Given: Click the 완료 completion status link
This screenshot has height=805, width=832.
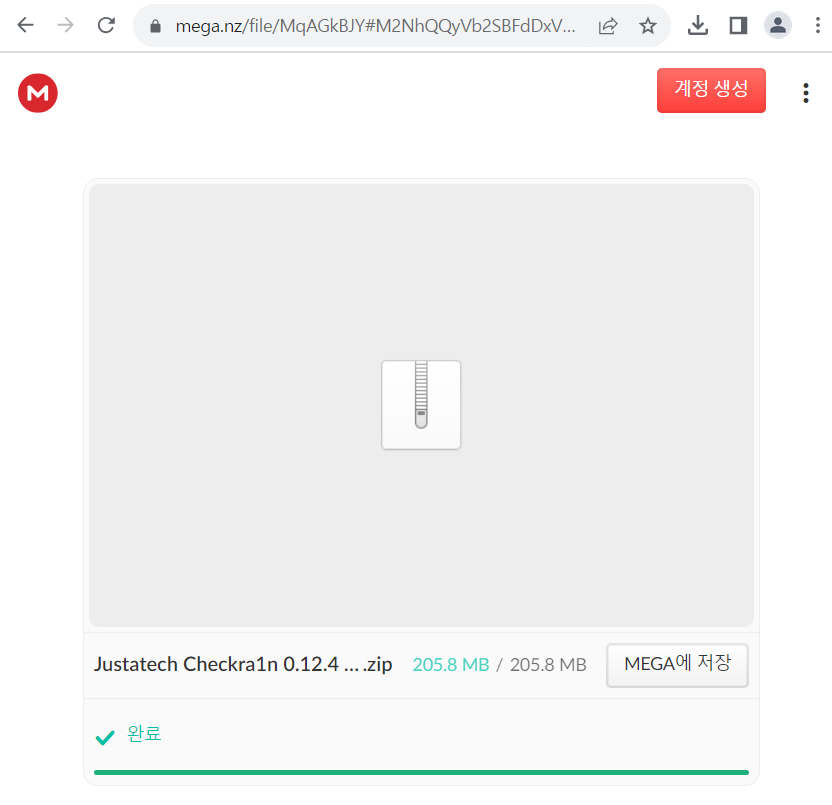Looking at the screenshot, I should pos(142,736).
